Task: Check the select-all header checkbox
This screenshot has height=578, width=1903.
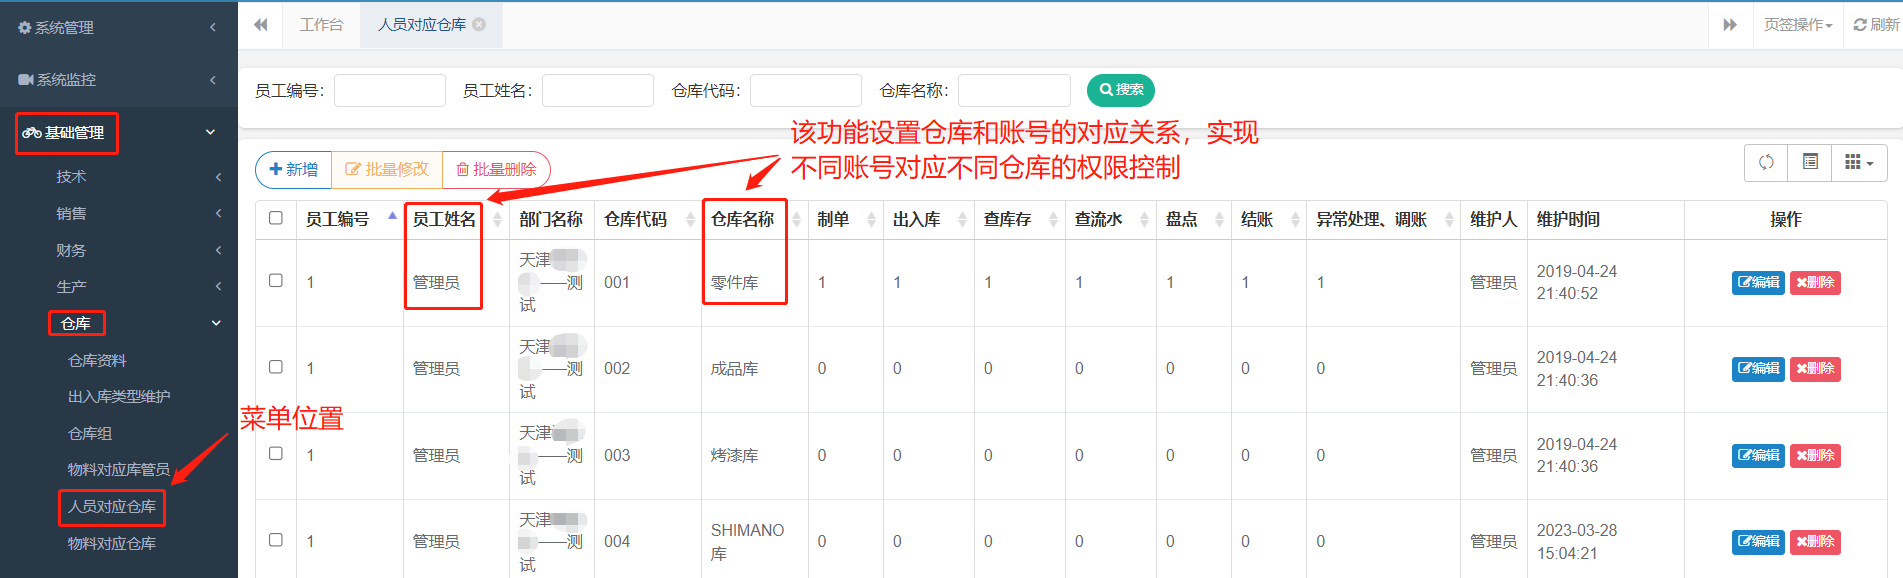Action: [x=276, y=218]
